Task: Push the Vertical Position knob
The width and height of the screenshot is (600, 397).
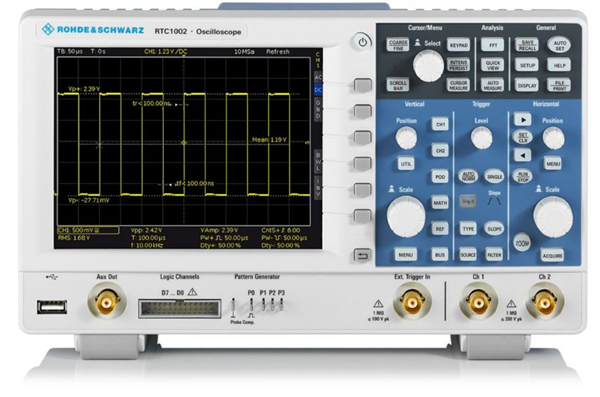Action: pyautogui.click(x=406, y=138)
